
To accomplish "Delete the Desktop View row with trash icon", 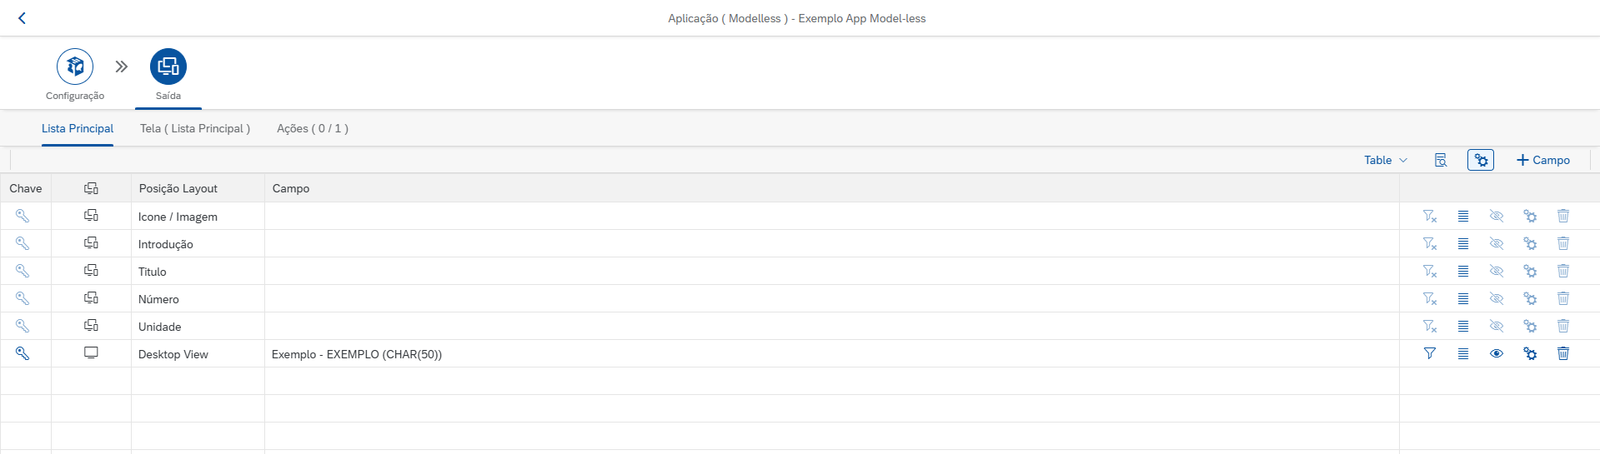I will [x=1563, y=353].
